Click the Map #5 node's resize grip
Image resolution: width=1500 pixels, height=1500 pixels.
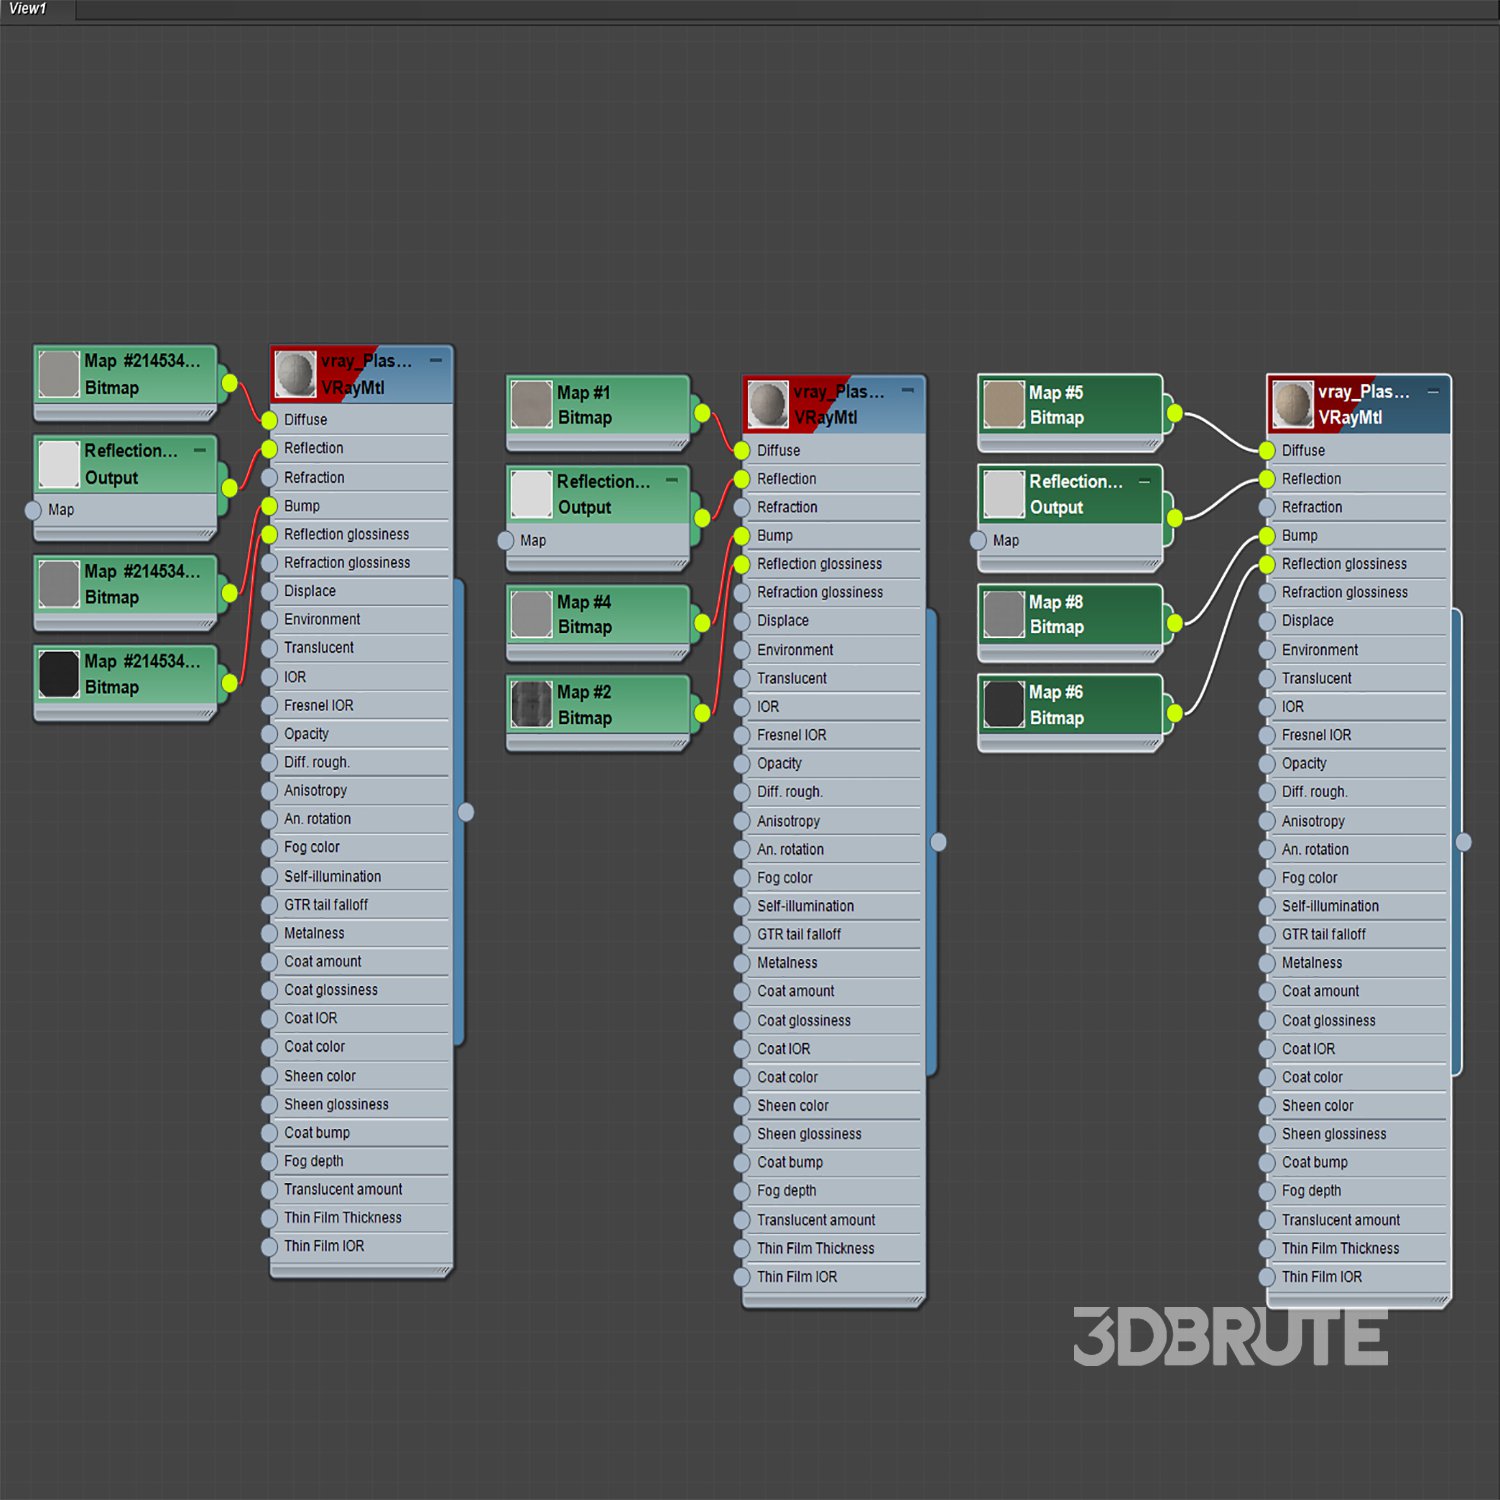tap(1152, 443)
